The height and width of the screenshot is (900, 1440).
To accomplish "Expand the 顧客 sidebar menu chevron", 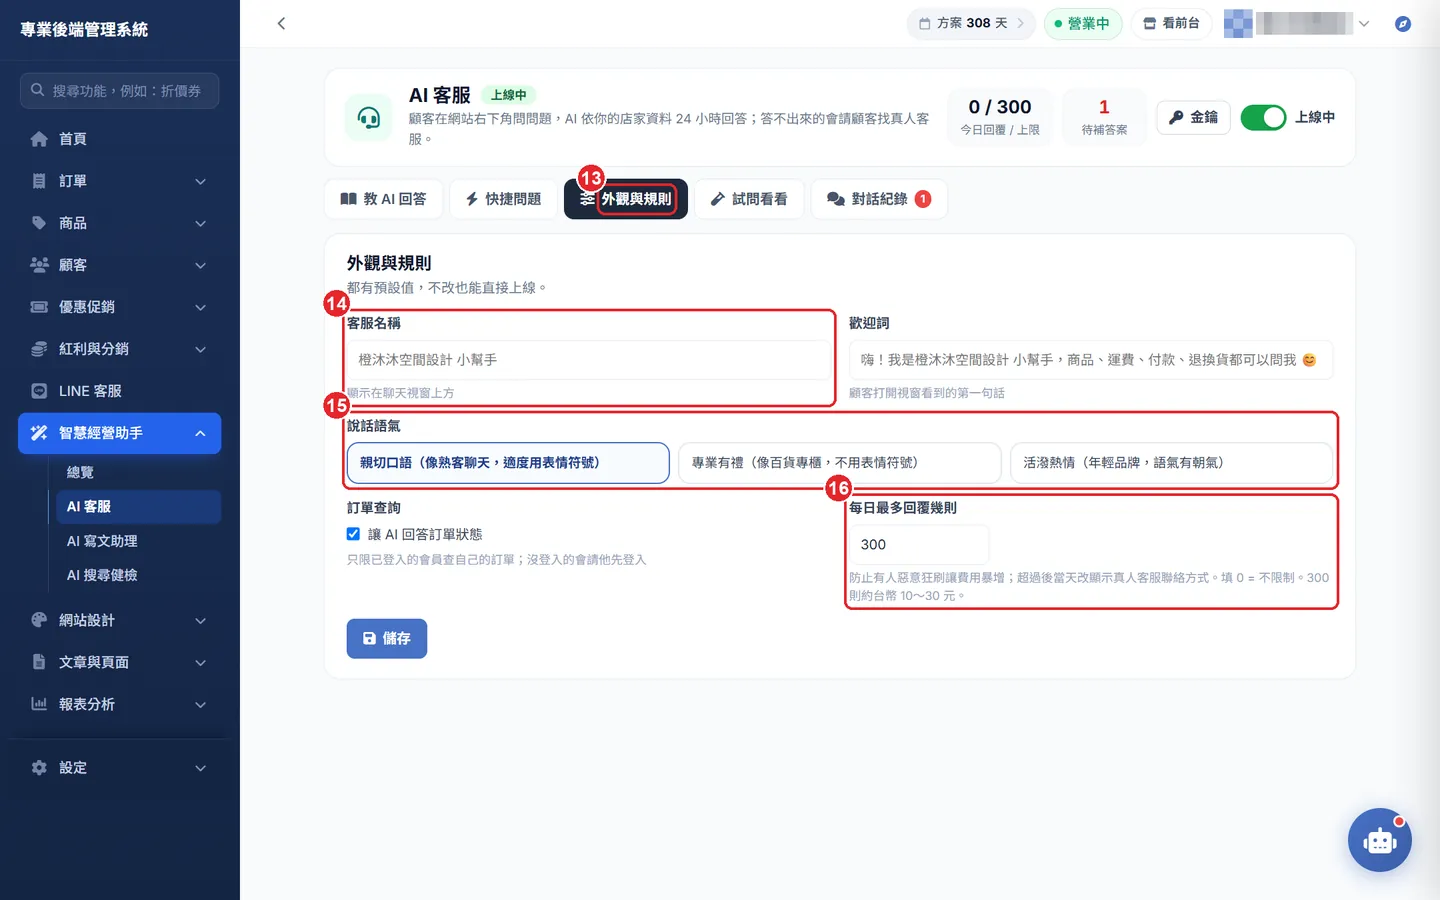I will click(200, 265).
